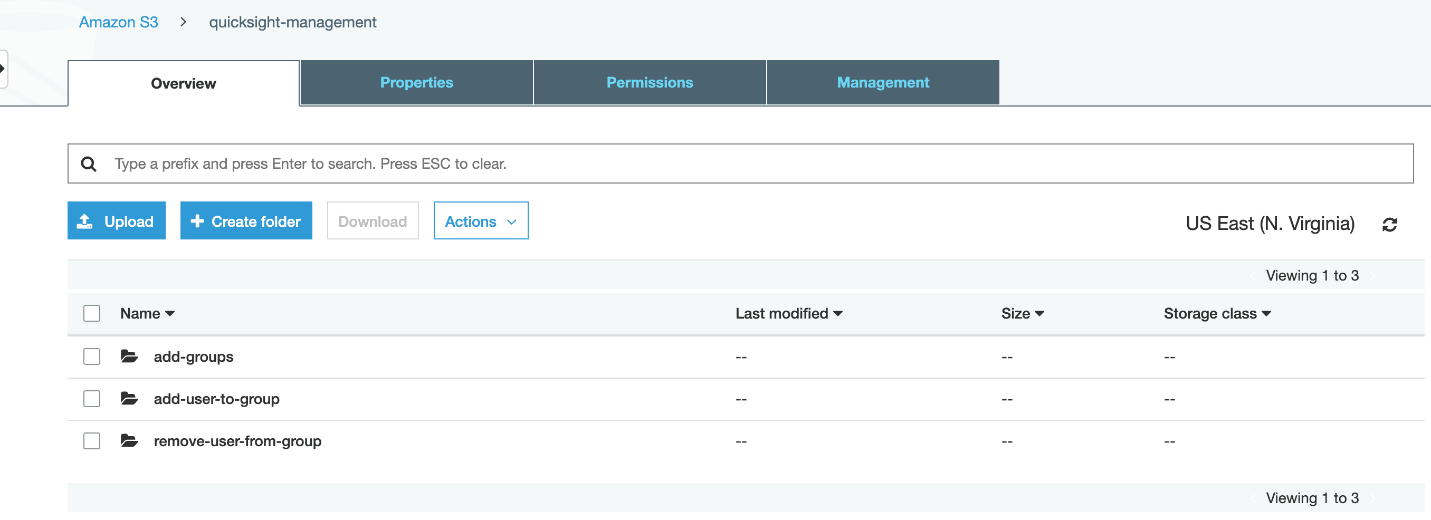Open the Actions dropdown
The image size is (1431, 520).
click(481, 221)
